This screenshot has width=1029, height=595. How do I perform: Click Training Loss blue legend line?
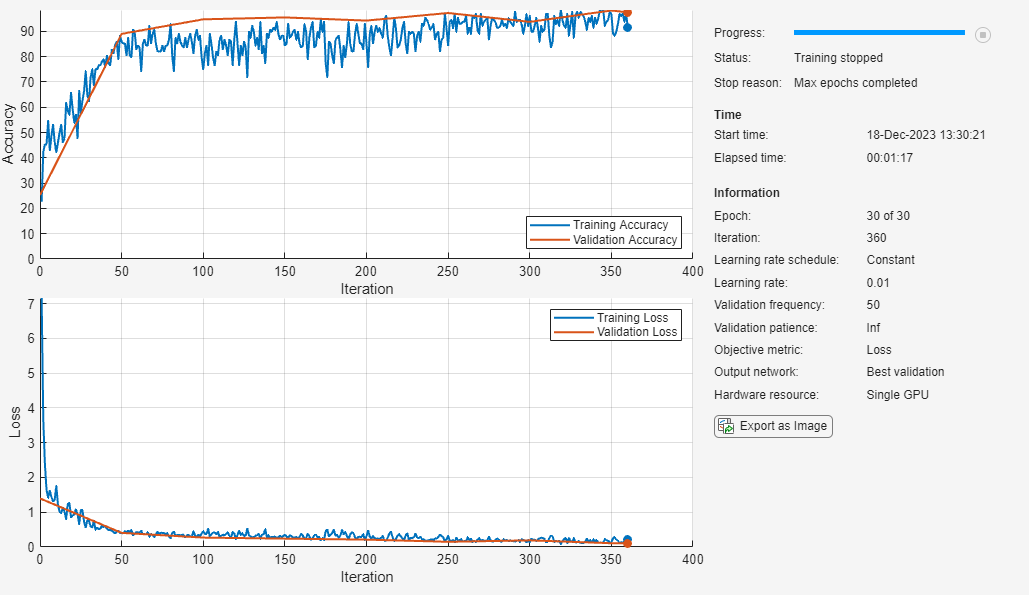point(573,318)
